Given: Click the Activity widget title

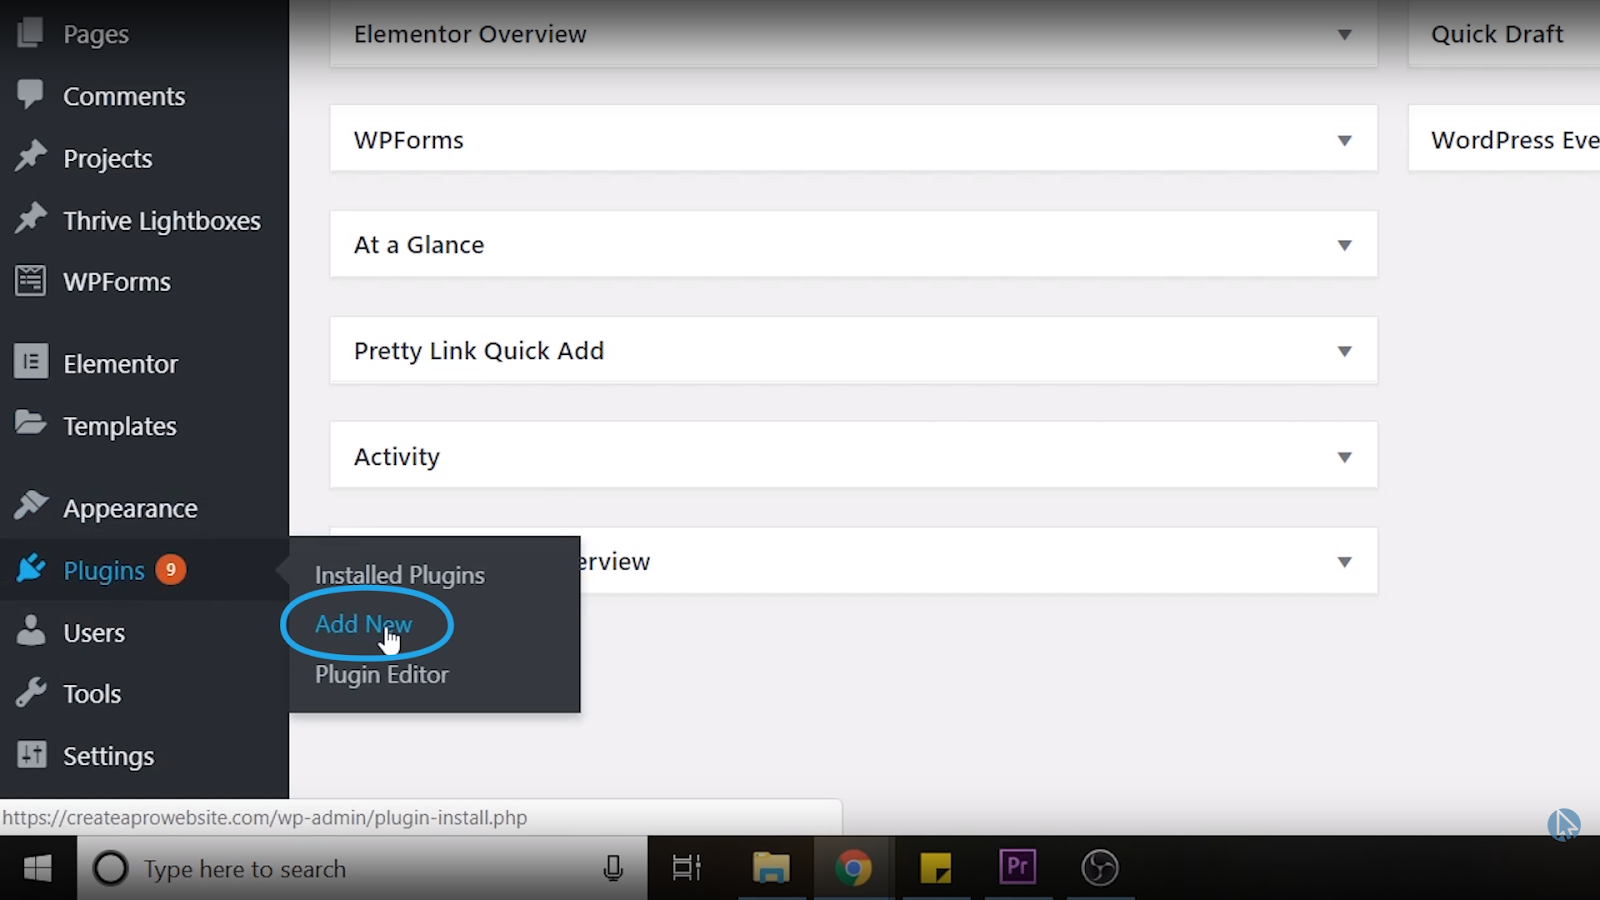Looking at the screenshot, I should click(397, 457).
